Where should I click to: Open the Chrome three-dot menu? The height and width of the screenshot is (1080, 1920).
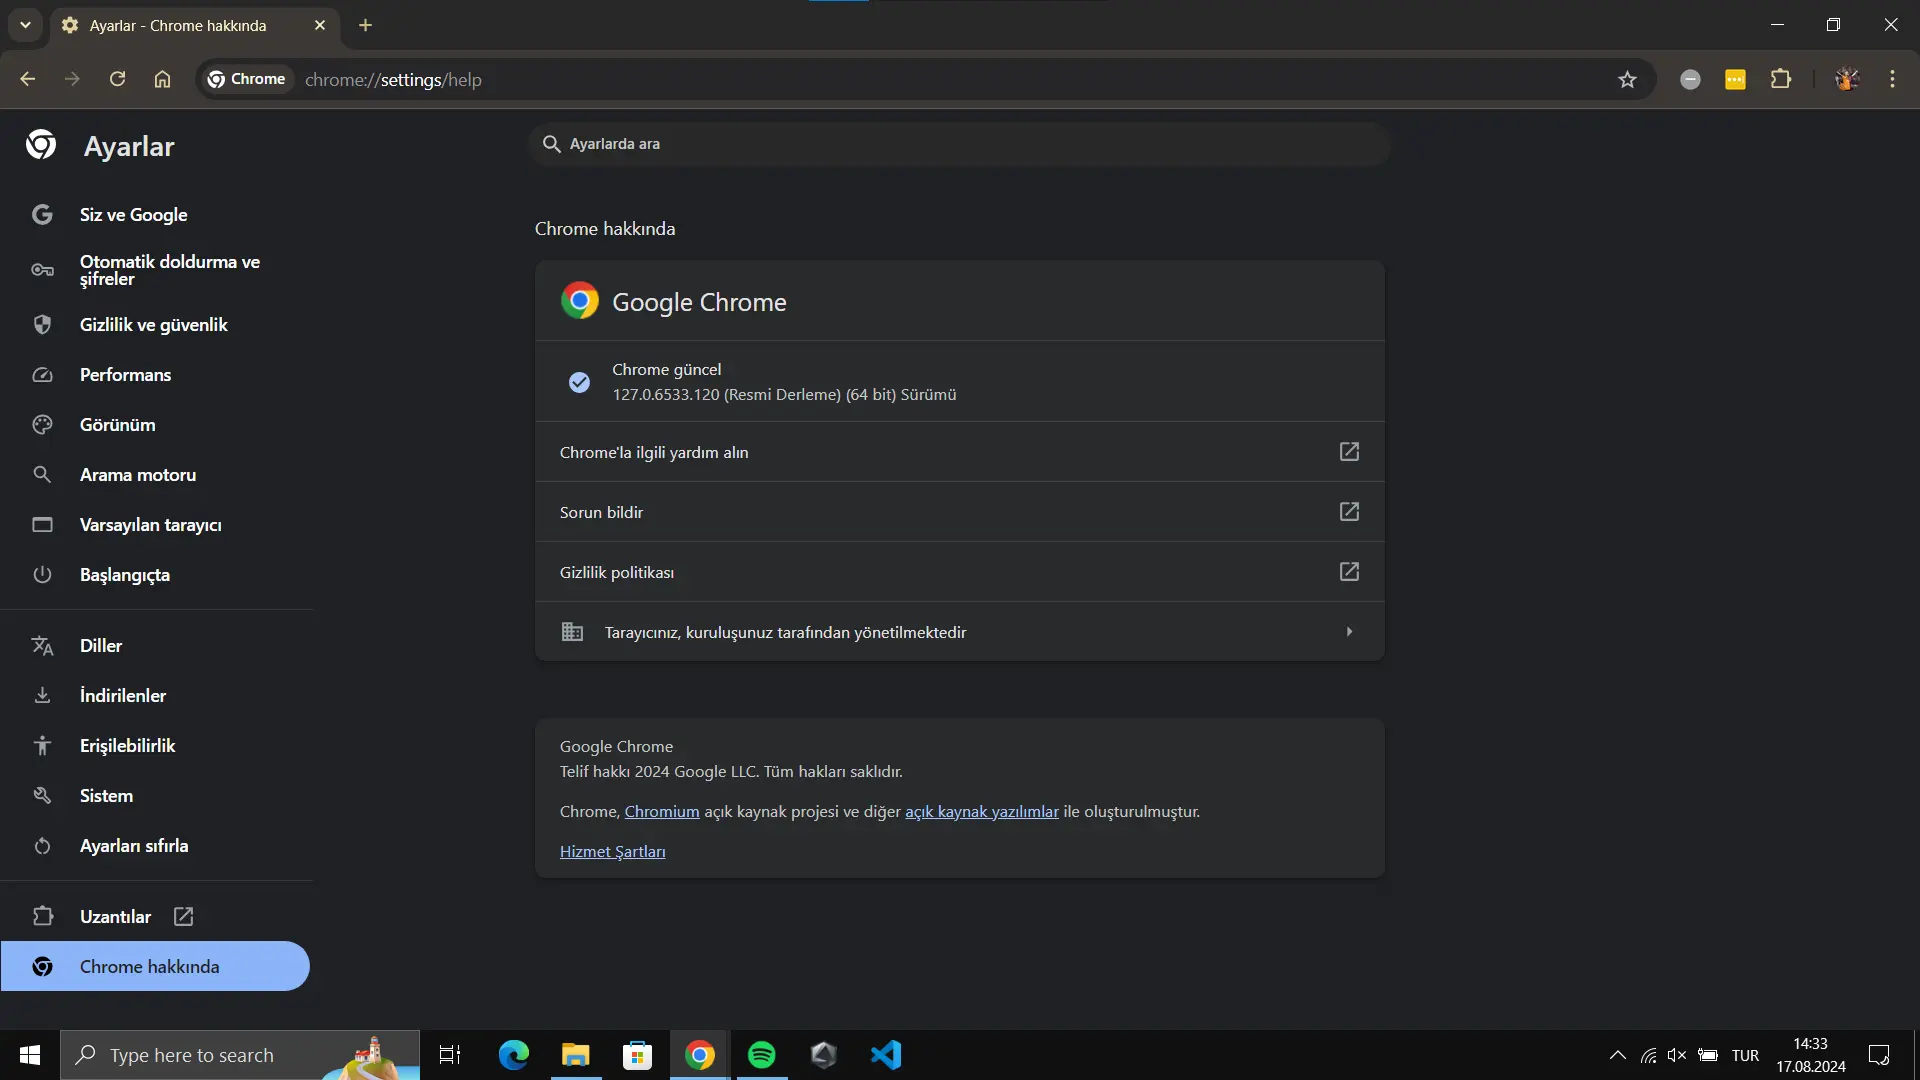pos(1892,79)
